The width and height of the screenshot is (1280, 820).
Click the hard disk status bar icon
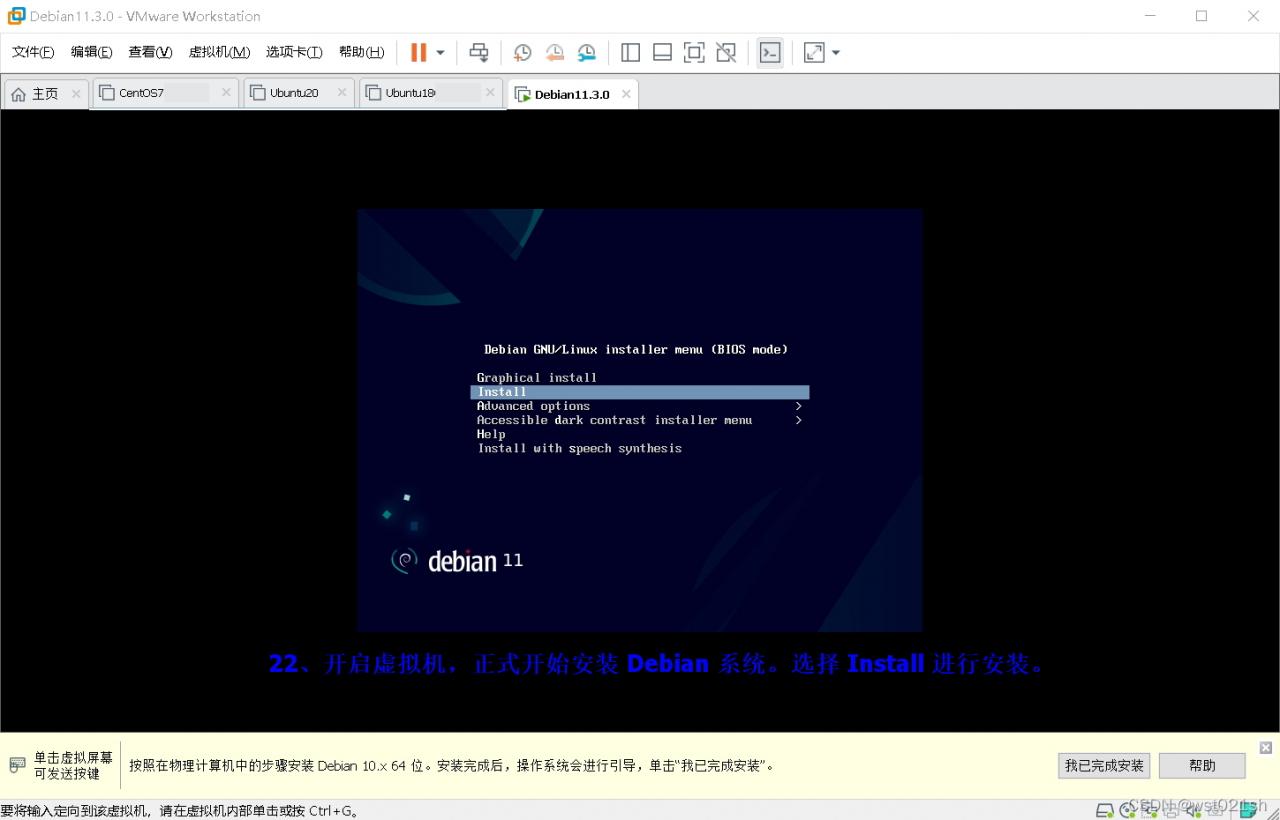[x=1105, y=810]
